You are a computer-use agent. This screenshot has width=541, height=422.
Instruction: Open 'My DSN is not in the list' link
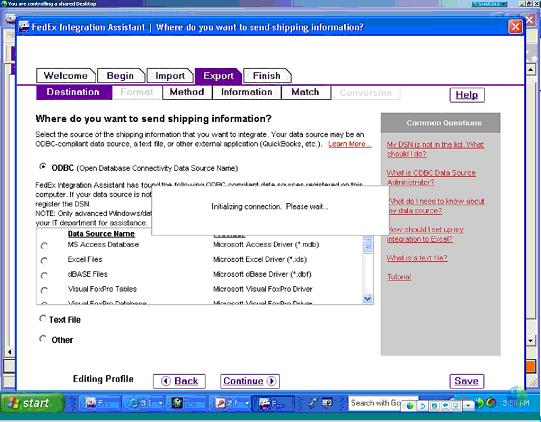pos(435,149)
